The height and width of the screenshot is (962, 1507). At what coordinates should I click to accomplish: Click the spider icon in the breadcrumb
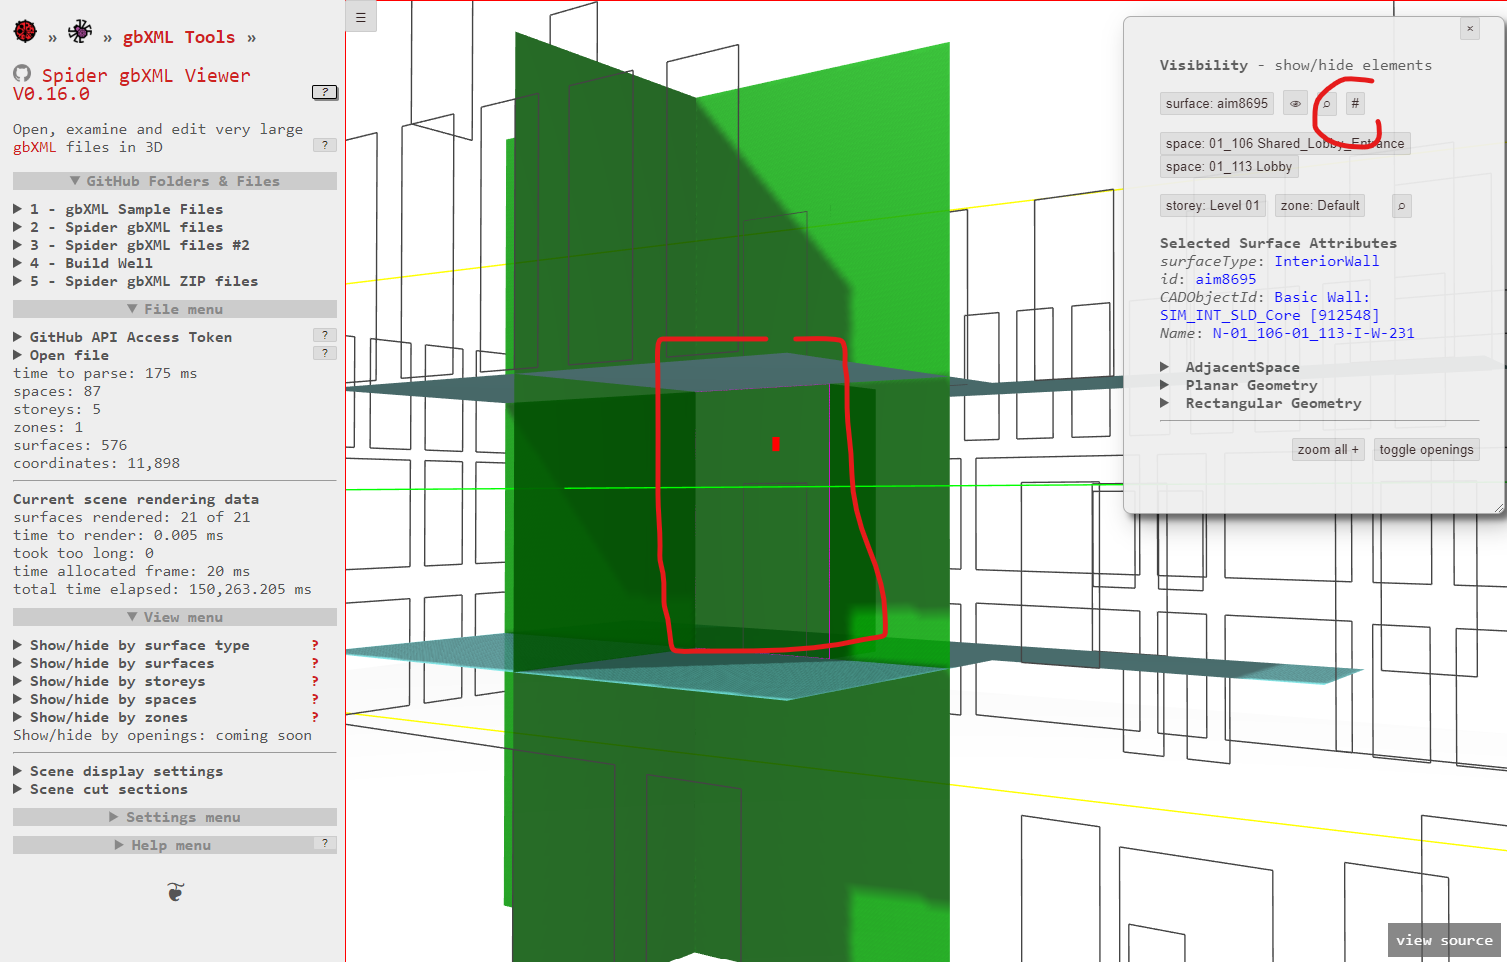coord(80,31)
